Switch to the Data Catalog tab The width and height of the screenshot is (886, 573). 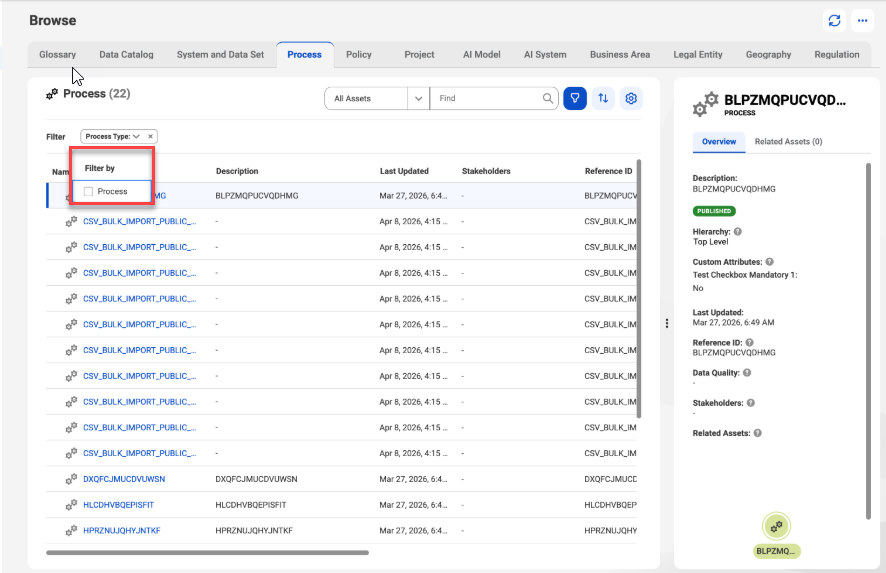126,55
